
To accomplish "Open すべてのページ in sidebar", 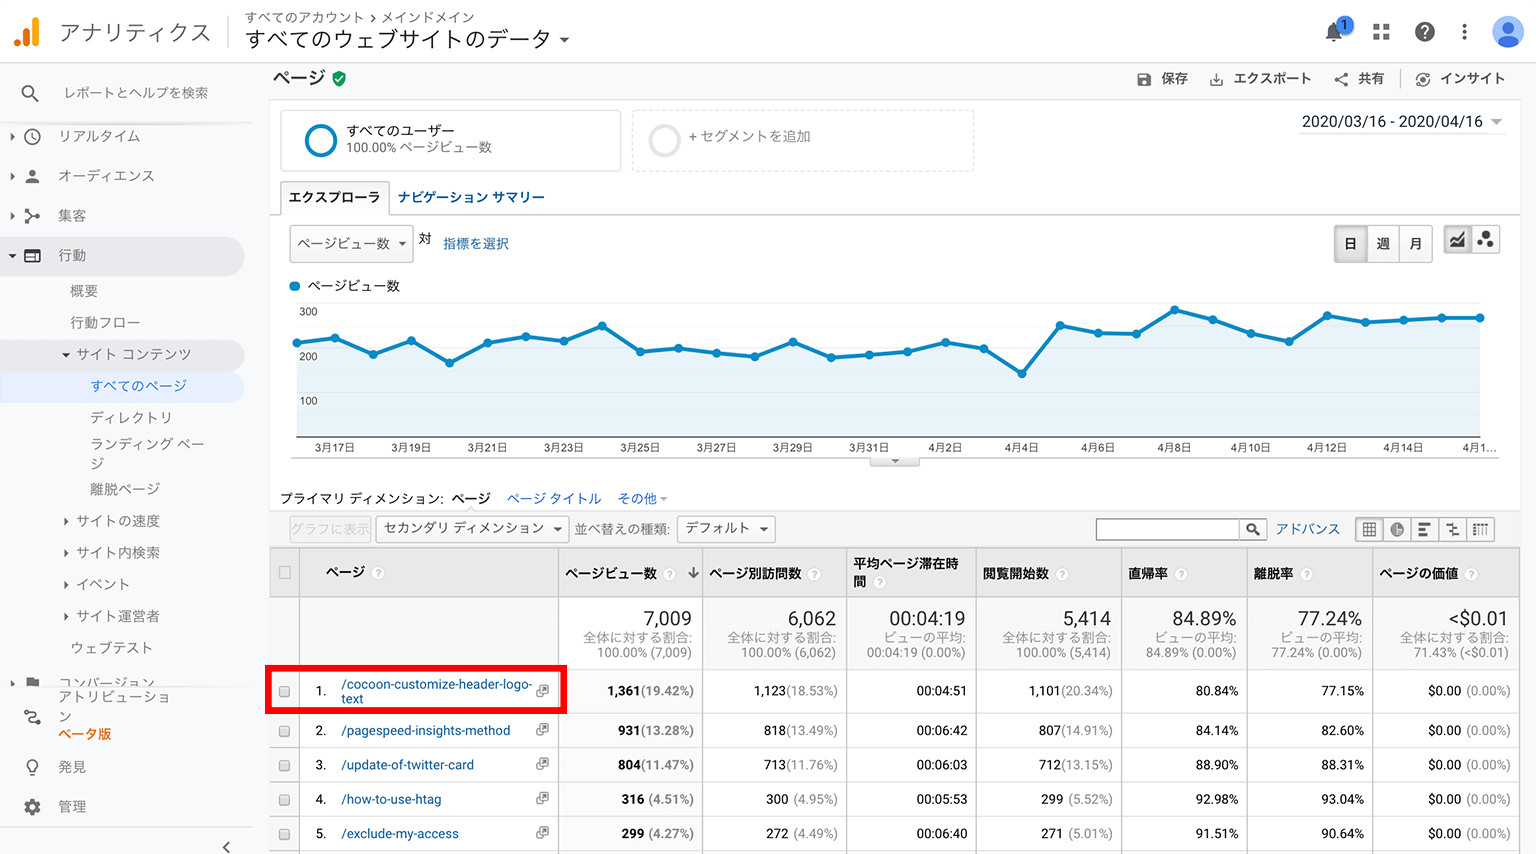I will click(x=139, y=386).
